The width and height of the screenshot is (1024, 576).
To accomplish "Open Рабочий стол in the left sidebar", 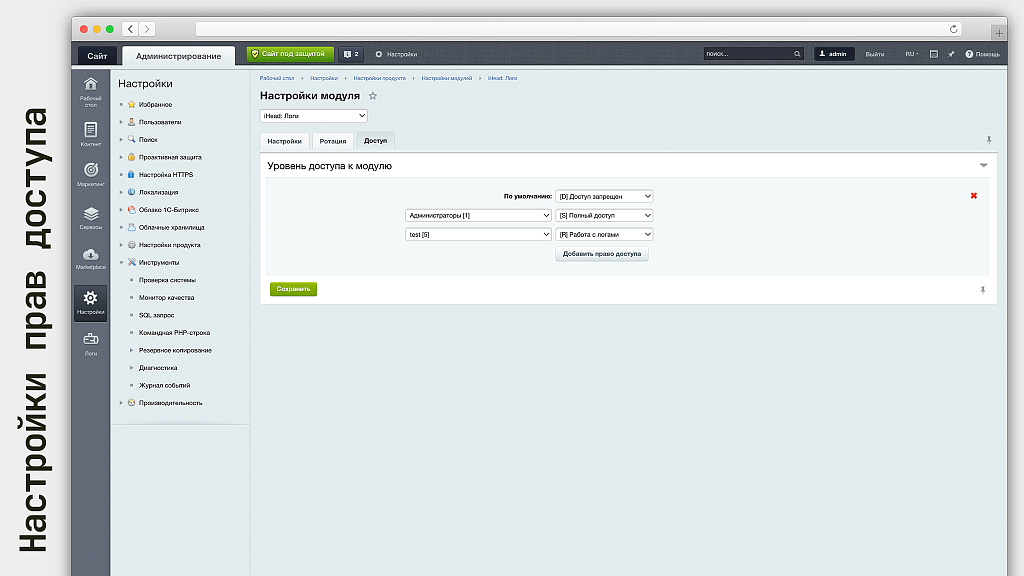I will (90, 89).
